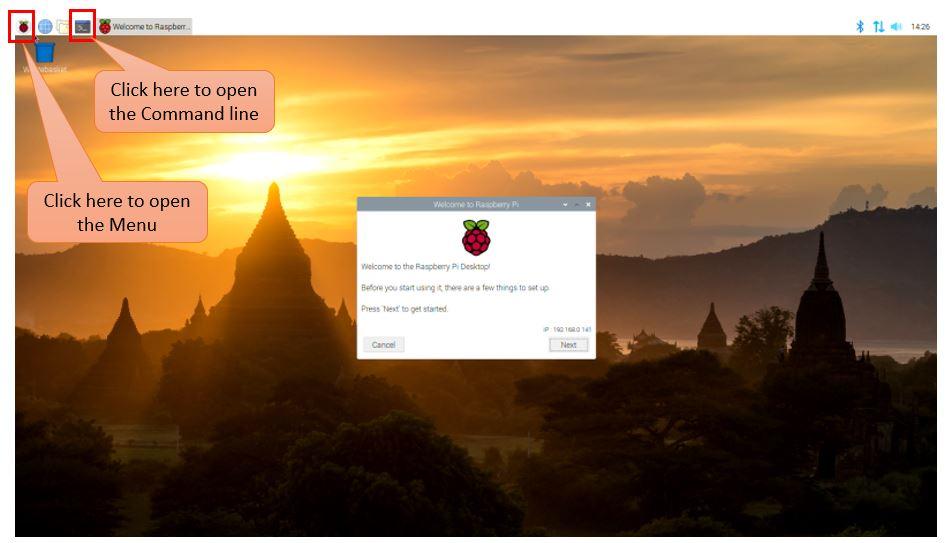Viewport: 945px width, 543px height.
Task: Click the volume speaker icon
Action: (x=897, y=27)
